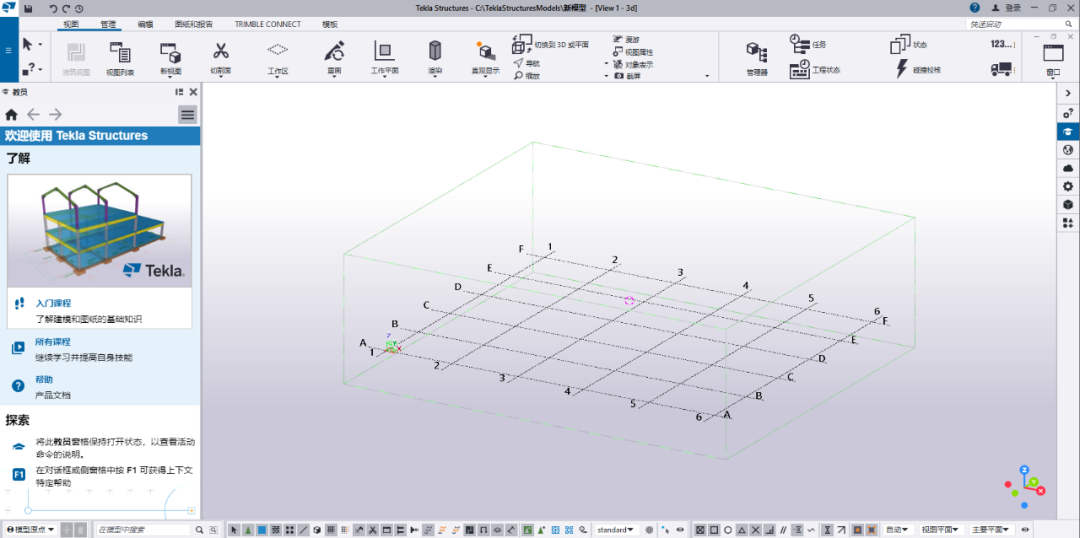This screenshot has height=538, width=1080.
Task: Click the 在模型中搜索 search field
Action: [x=143, y=530]
